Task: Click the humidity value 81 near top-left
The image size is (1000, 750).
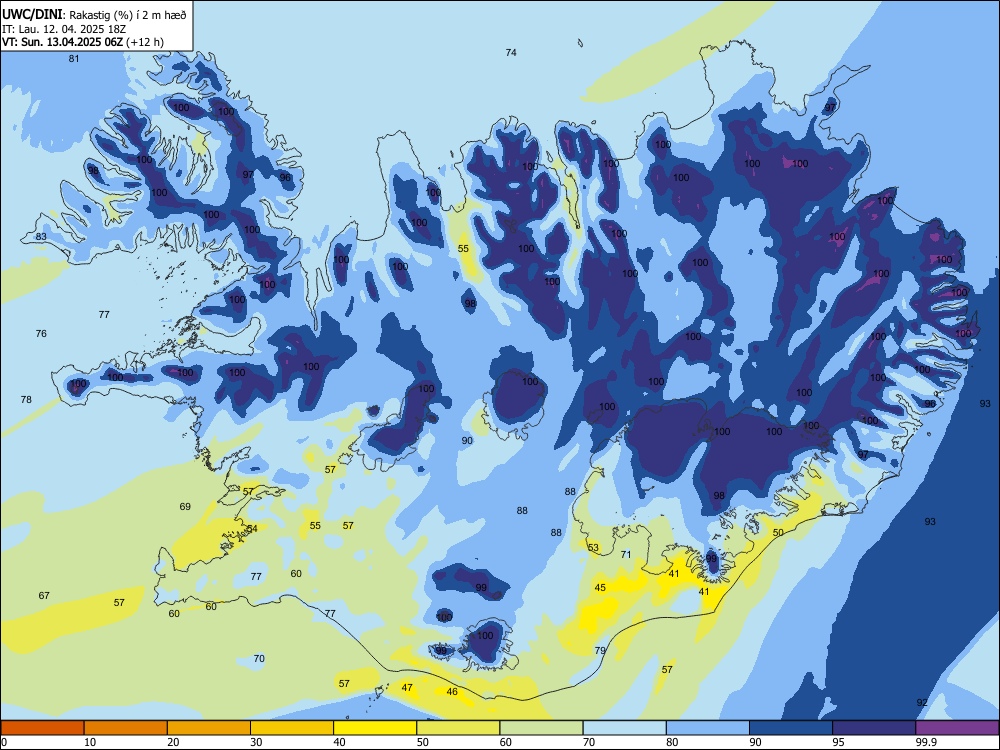Action: click(74, 59)
